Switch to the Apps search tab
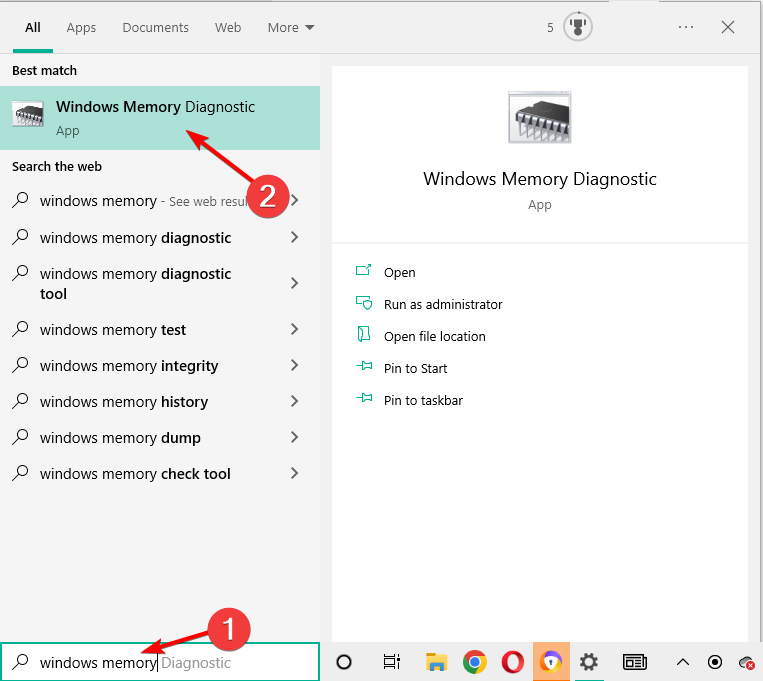 point(81,28)
